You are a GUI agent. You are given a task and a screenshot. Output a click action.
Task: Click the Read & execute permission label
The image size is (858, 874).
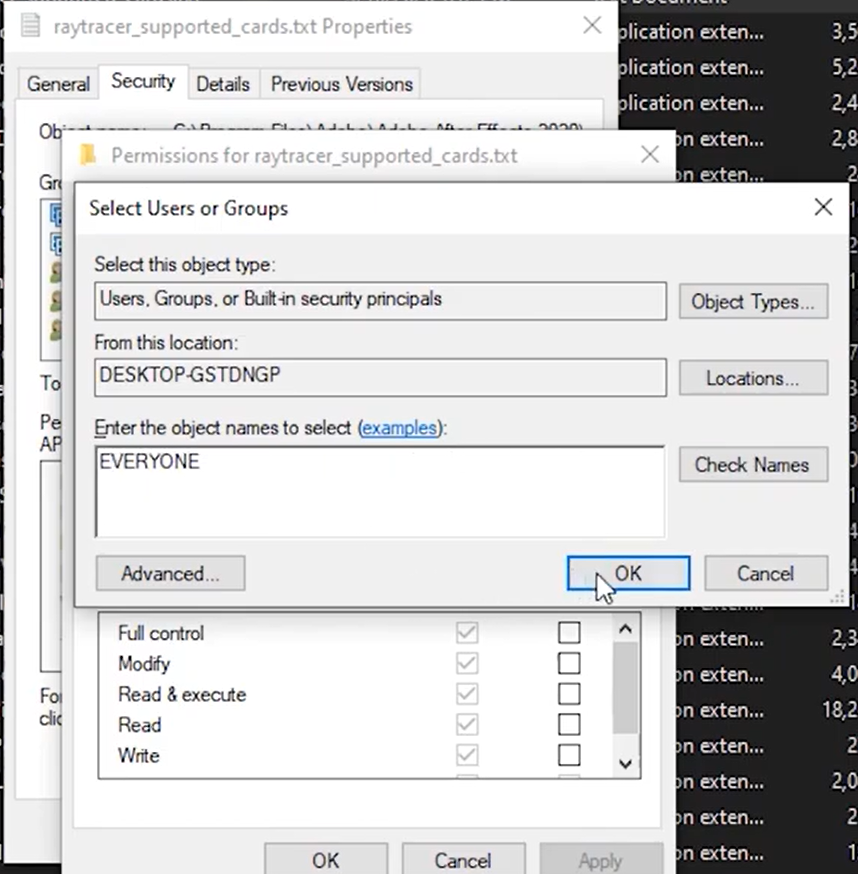click(182, 695)
